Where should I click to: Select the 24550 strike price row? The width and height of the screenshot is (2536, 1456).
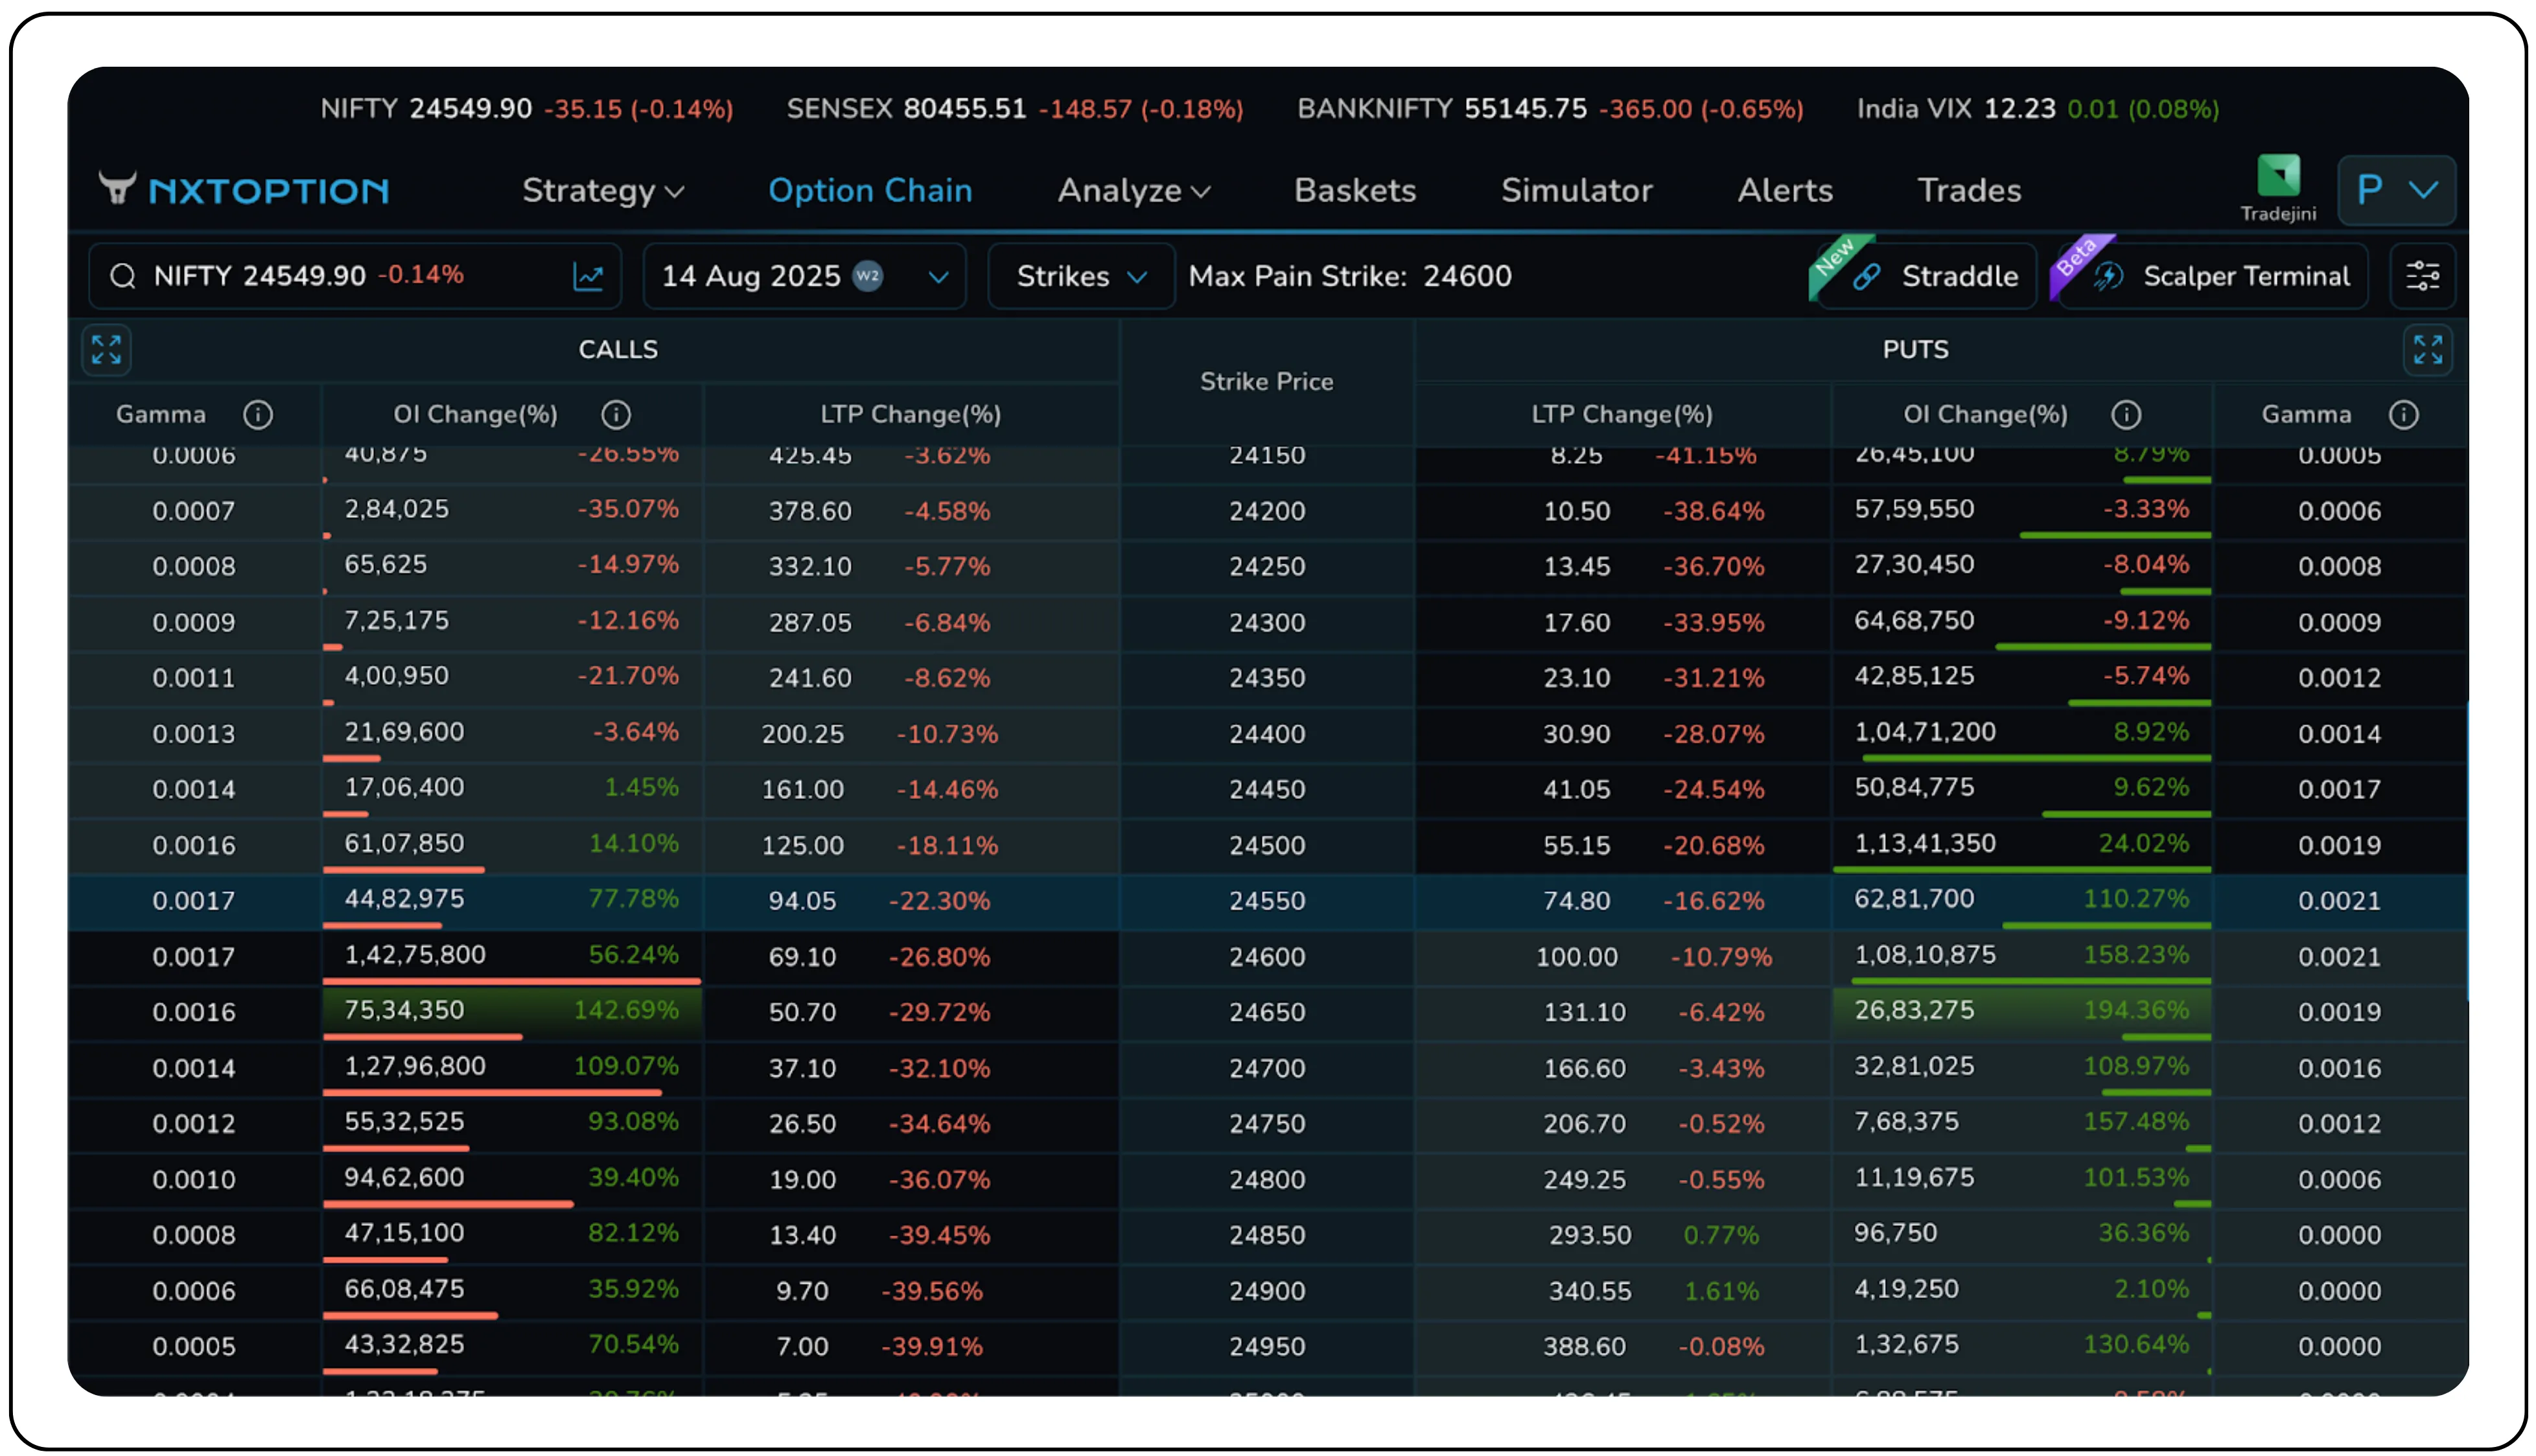point(1267,901)
